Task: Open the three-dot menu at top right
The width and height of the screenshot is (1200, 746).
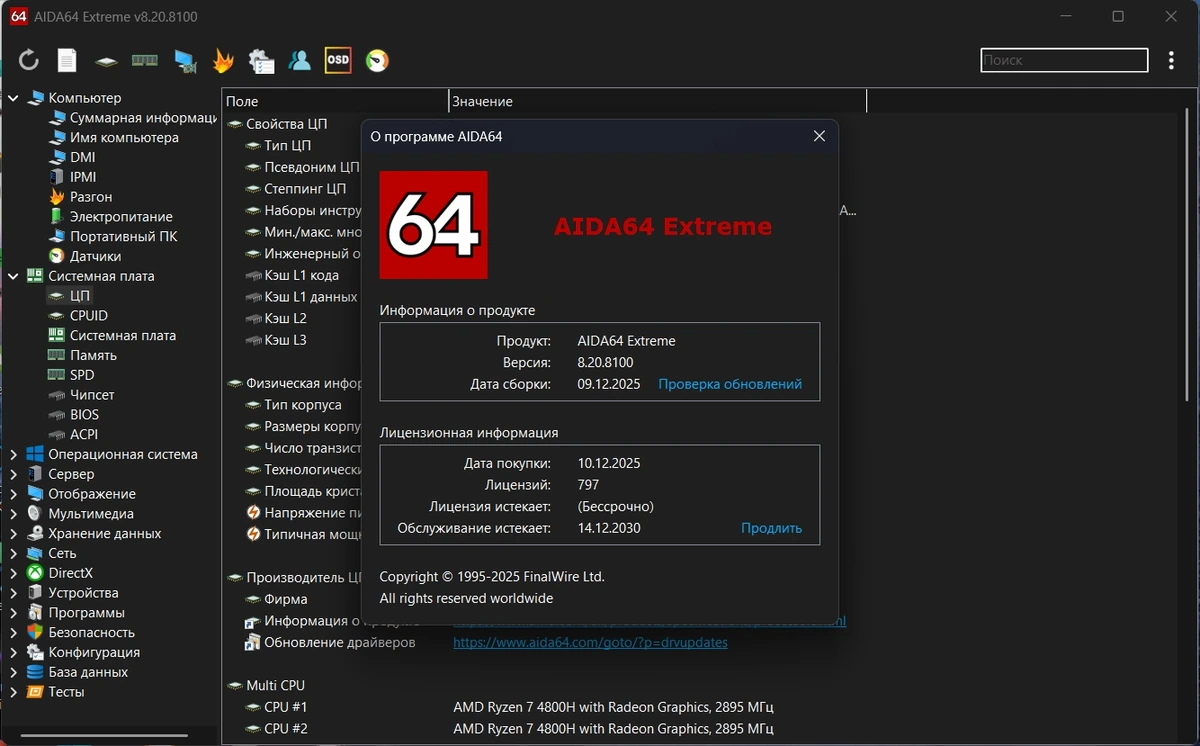Action: pyautogui.click(x=1171, y=60)
